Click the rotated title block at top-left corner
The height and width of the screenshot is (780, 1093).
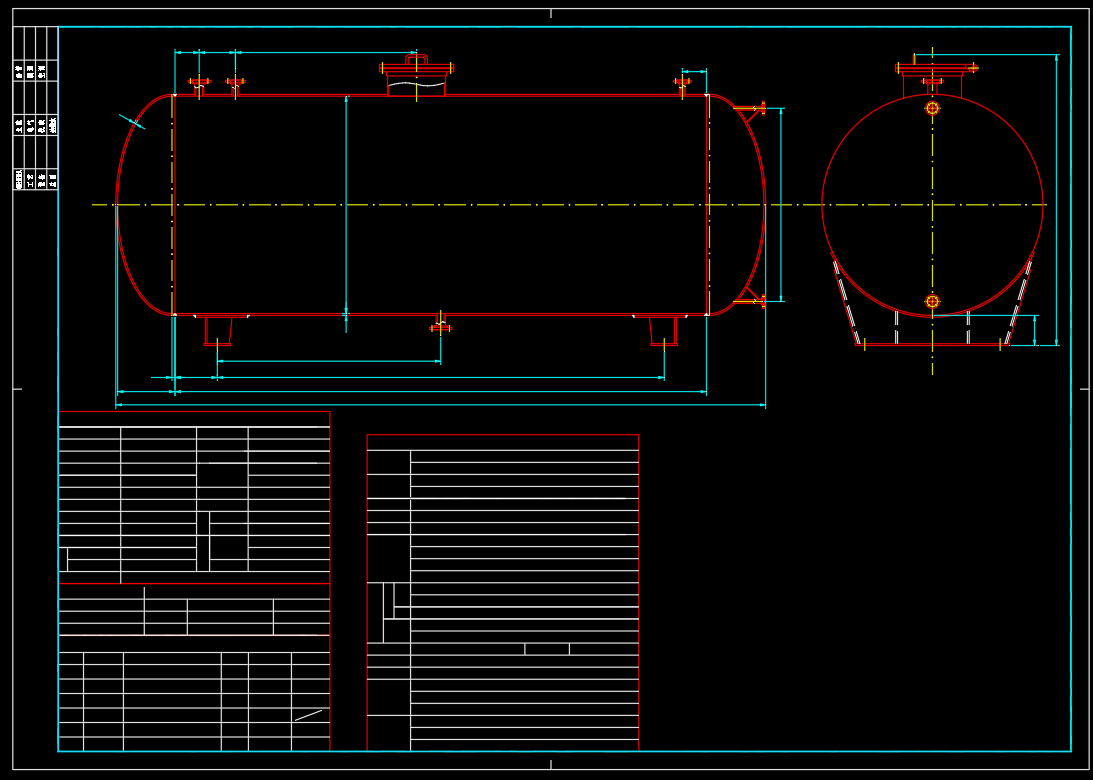tap(35, 108)
